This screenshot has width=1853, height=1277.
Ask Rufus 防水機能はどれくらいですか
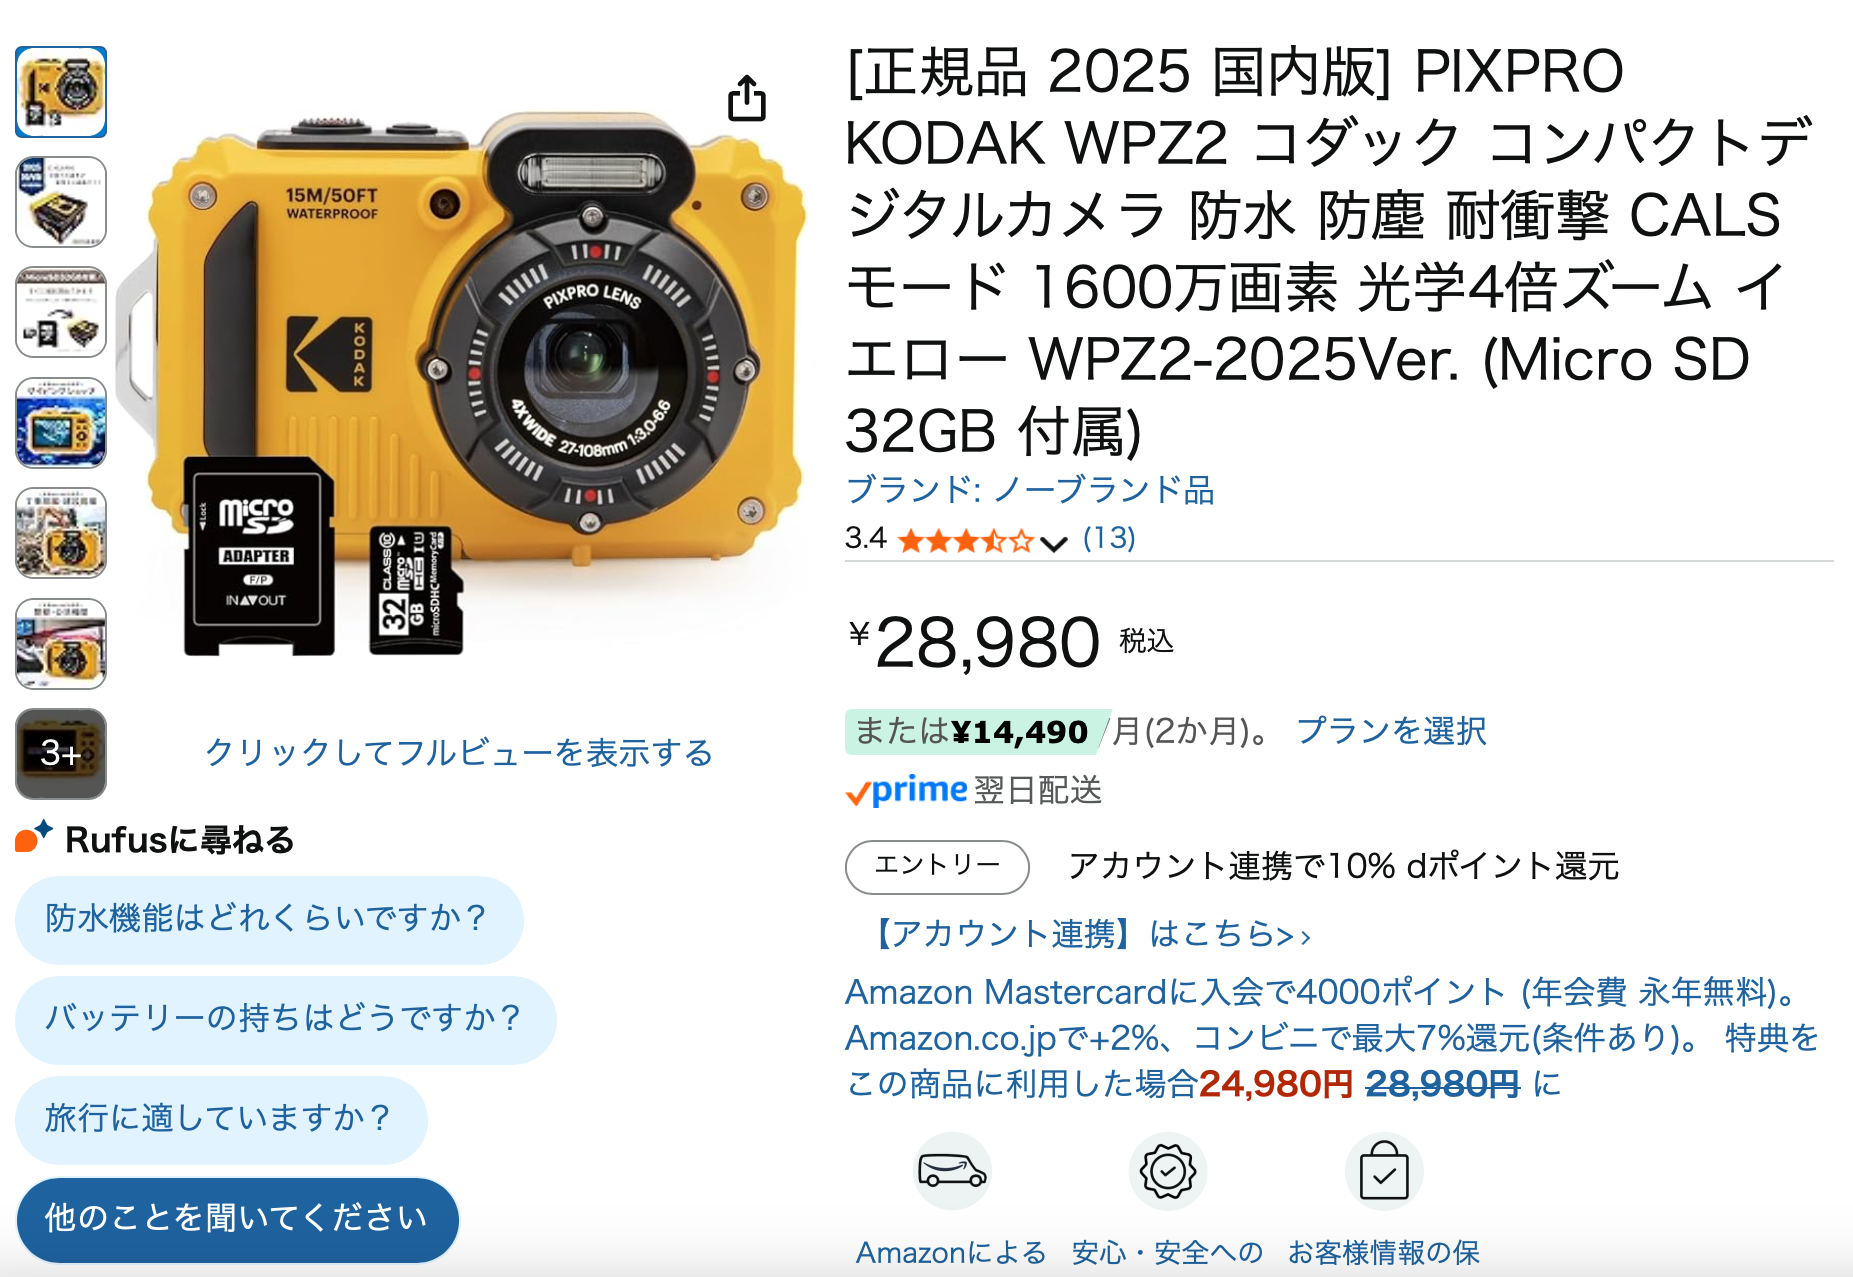point(269,919)
